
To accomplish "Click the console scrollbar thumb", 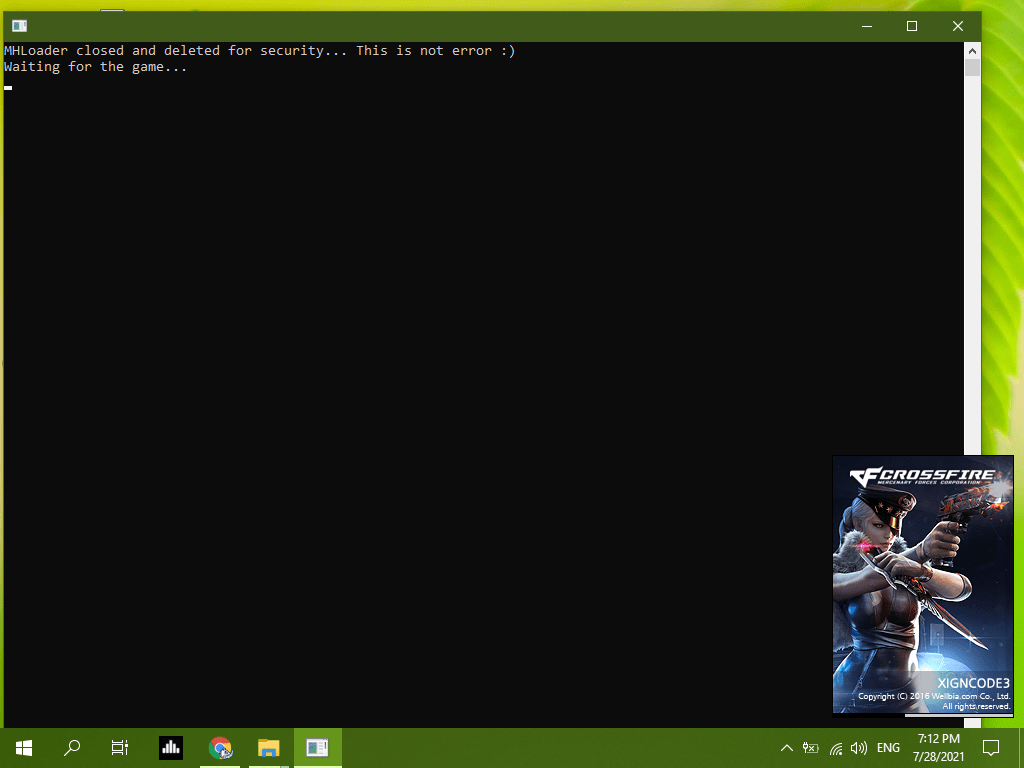I will pos(972,68).
